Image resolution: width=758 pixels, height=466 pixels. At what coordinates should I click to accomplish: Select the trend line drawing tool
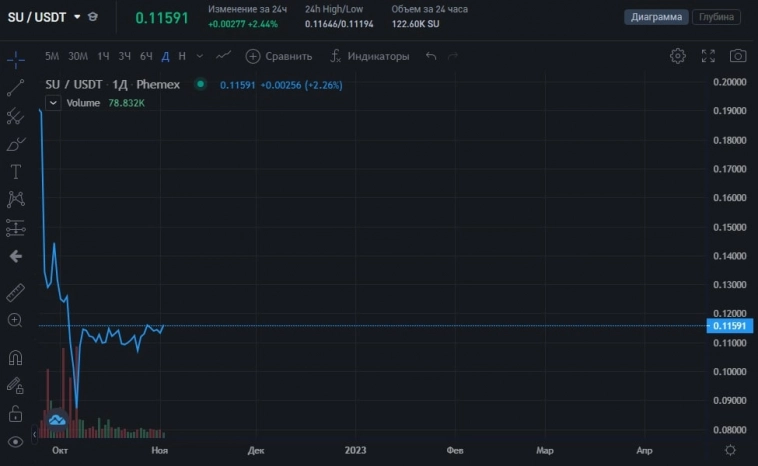15,88
